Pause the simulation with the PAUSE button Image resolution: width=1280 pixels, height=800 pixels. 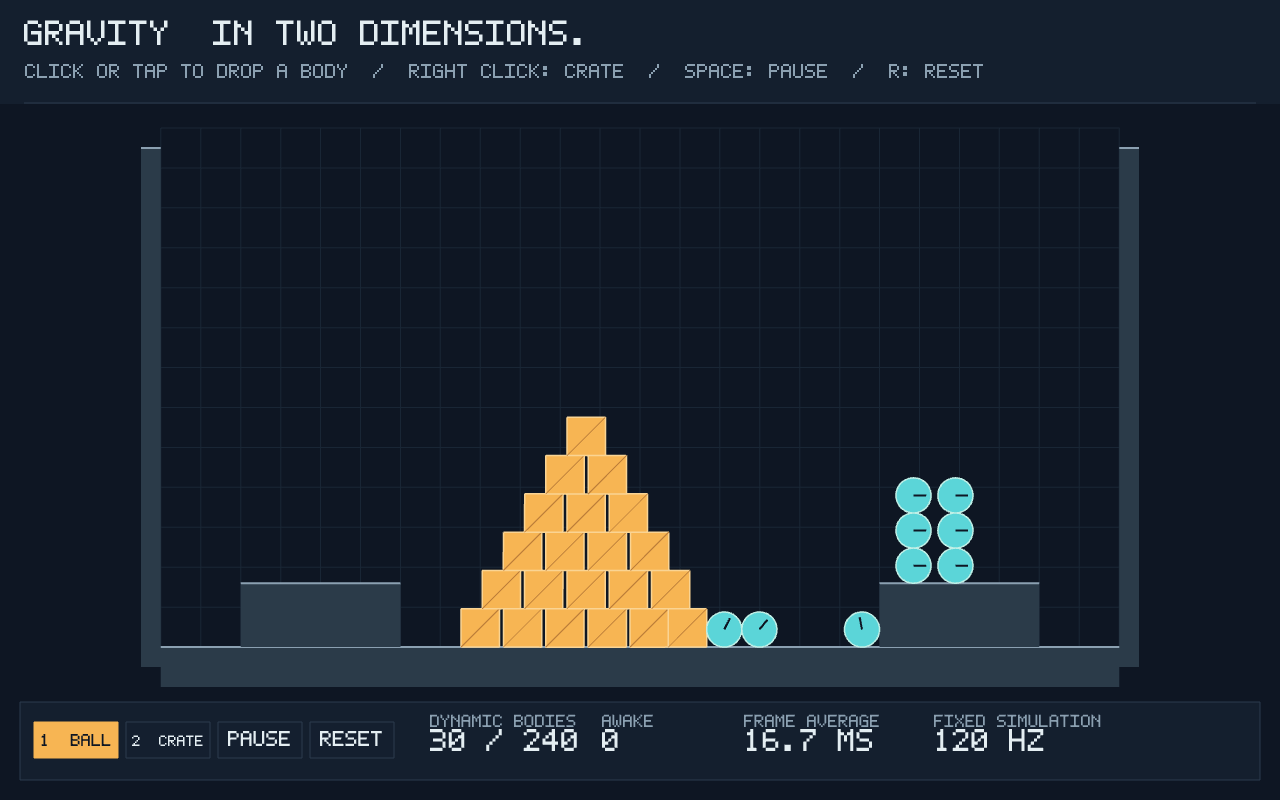pyautogui.click(x=259, y=740)
